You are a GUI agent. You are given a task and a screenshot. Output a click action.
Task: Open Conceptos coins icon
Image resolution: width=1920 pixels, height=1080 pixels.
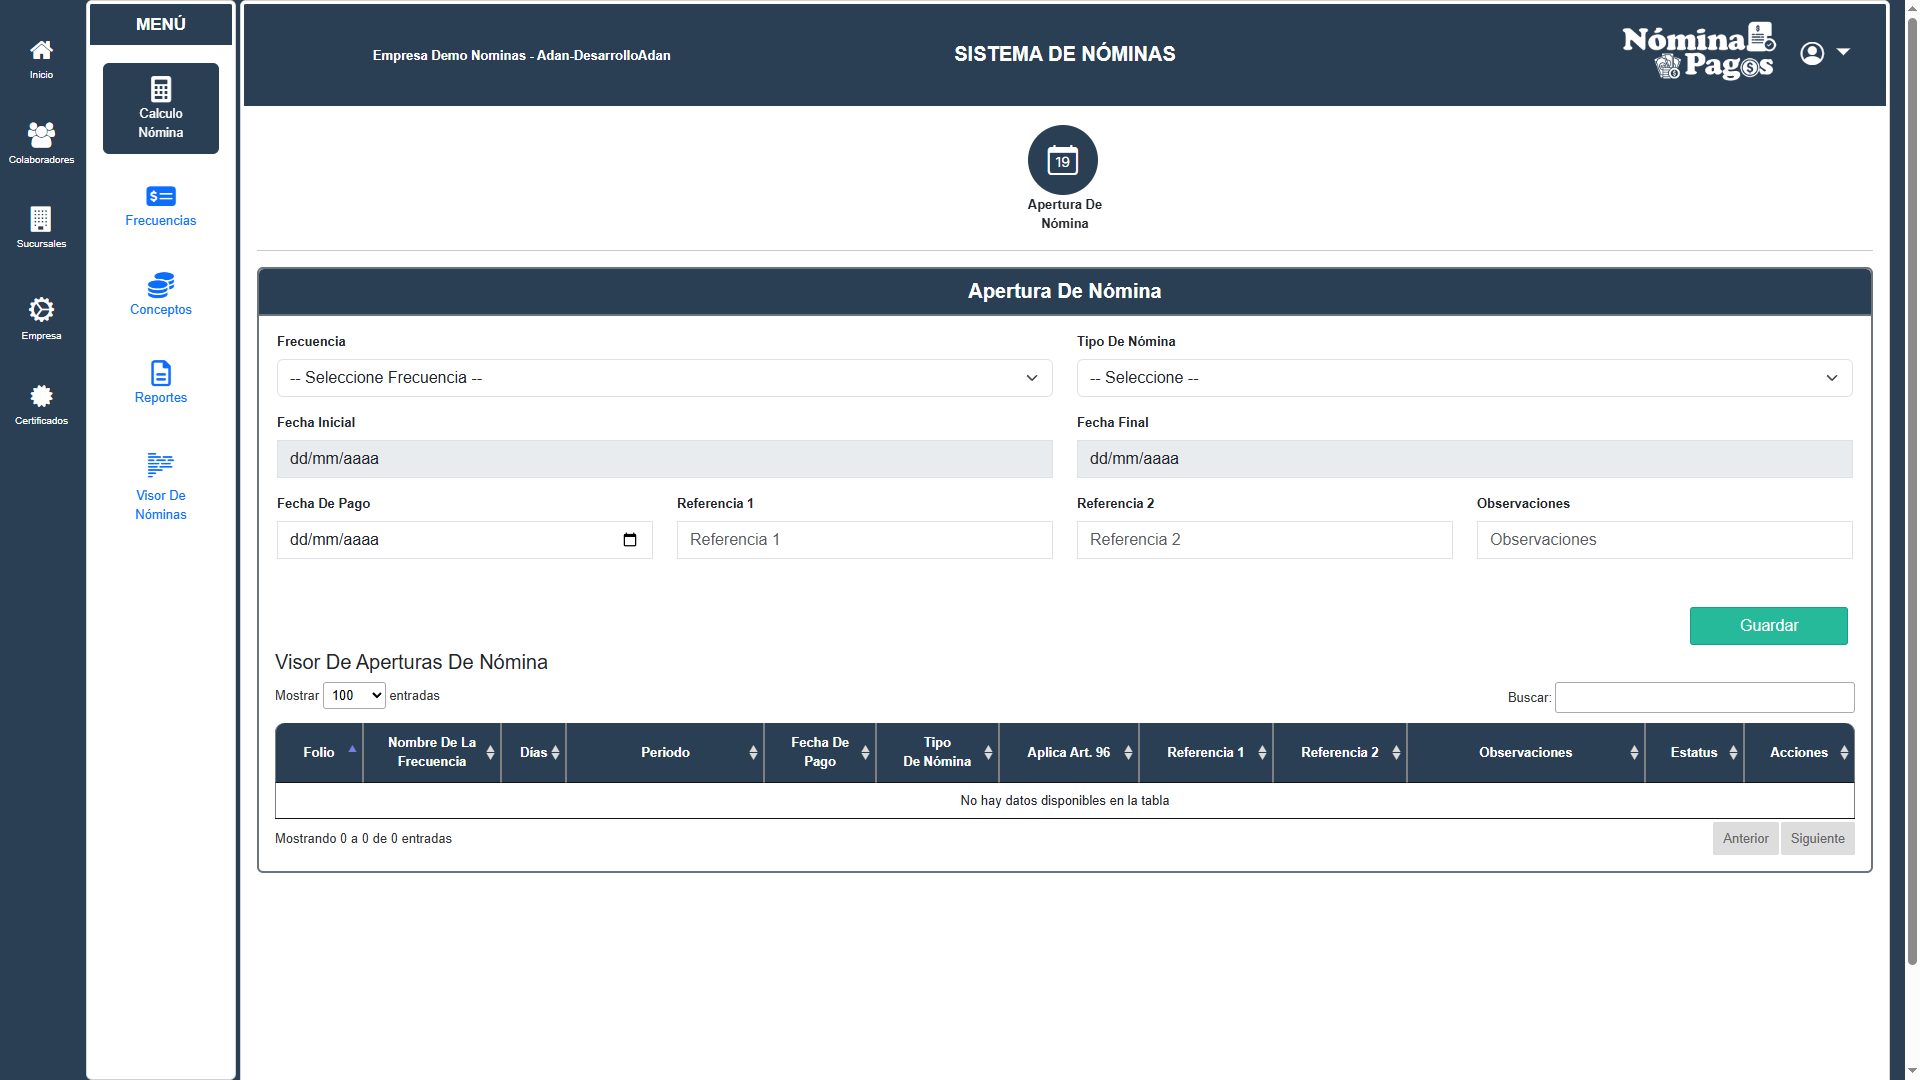coord(160,285)
